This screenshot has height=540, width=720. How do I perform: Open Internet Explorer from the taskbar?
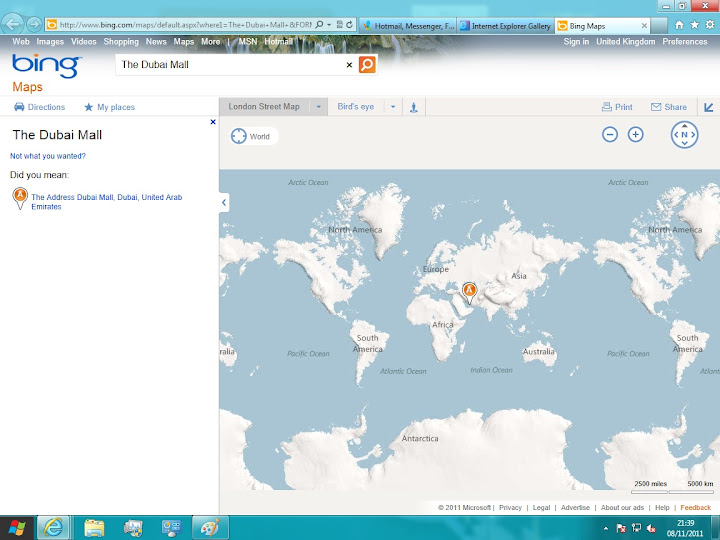click(x=53, y=528)
